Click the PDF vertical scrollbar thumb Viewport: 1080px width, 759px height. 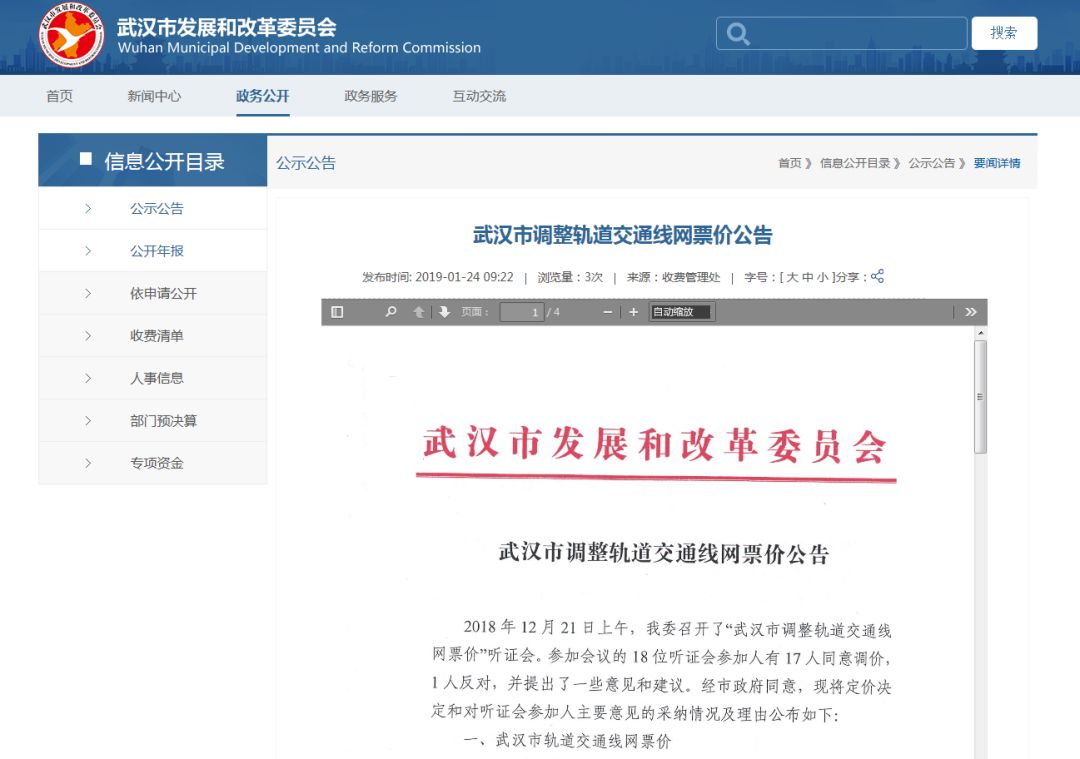[980, 395]
